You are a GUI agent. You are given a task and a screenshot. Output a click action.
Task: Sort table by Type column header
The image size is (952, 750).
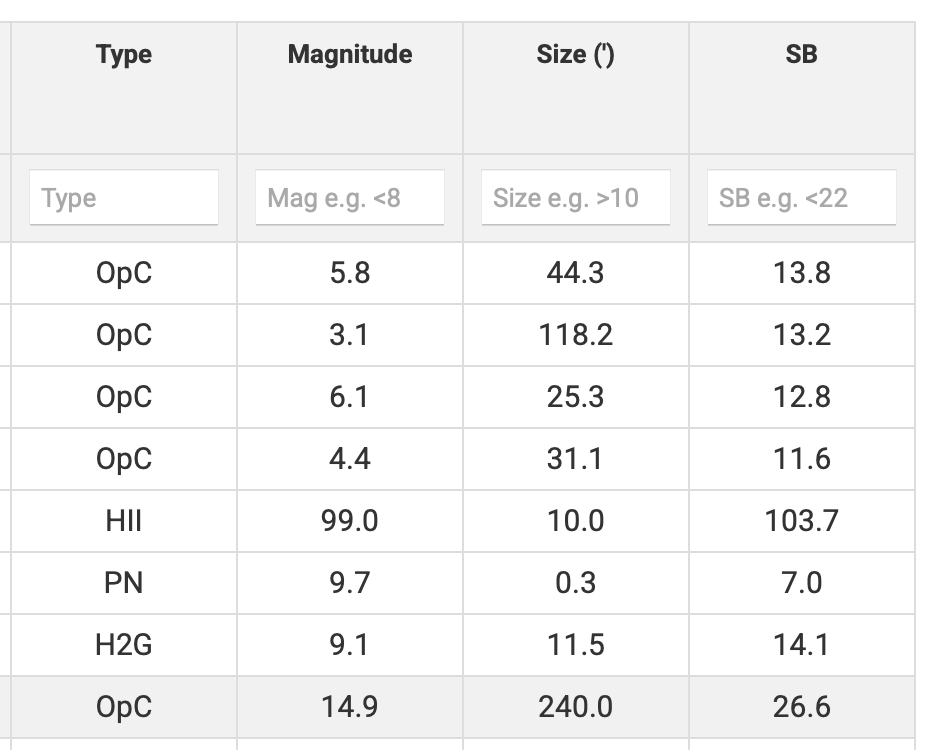point(124,54)
